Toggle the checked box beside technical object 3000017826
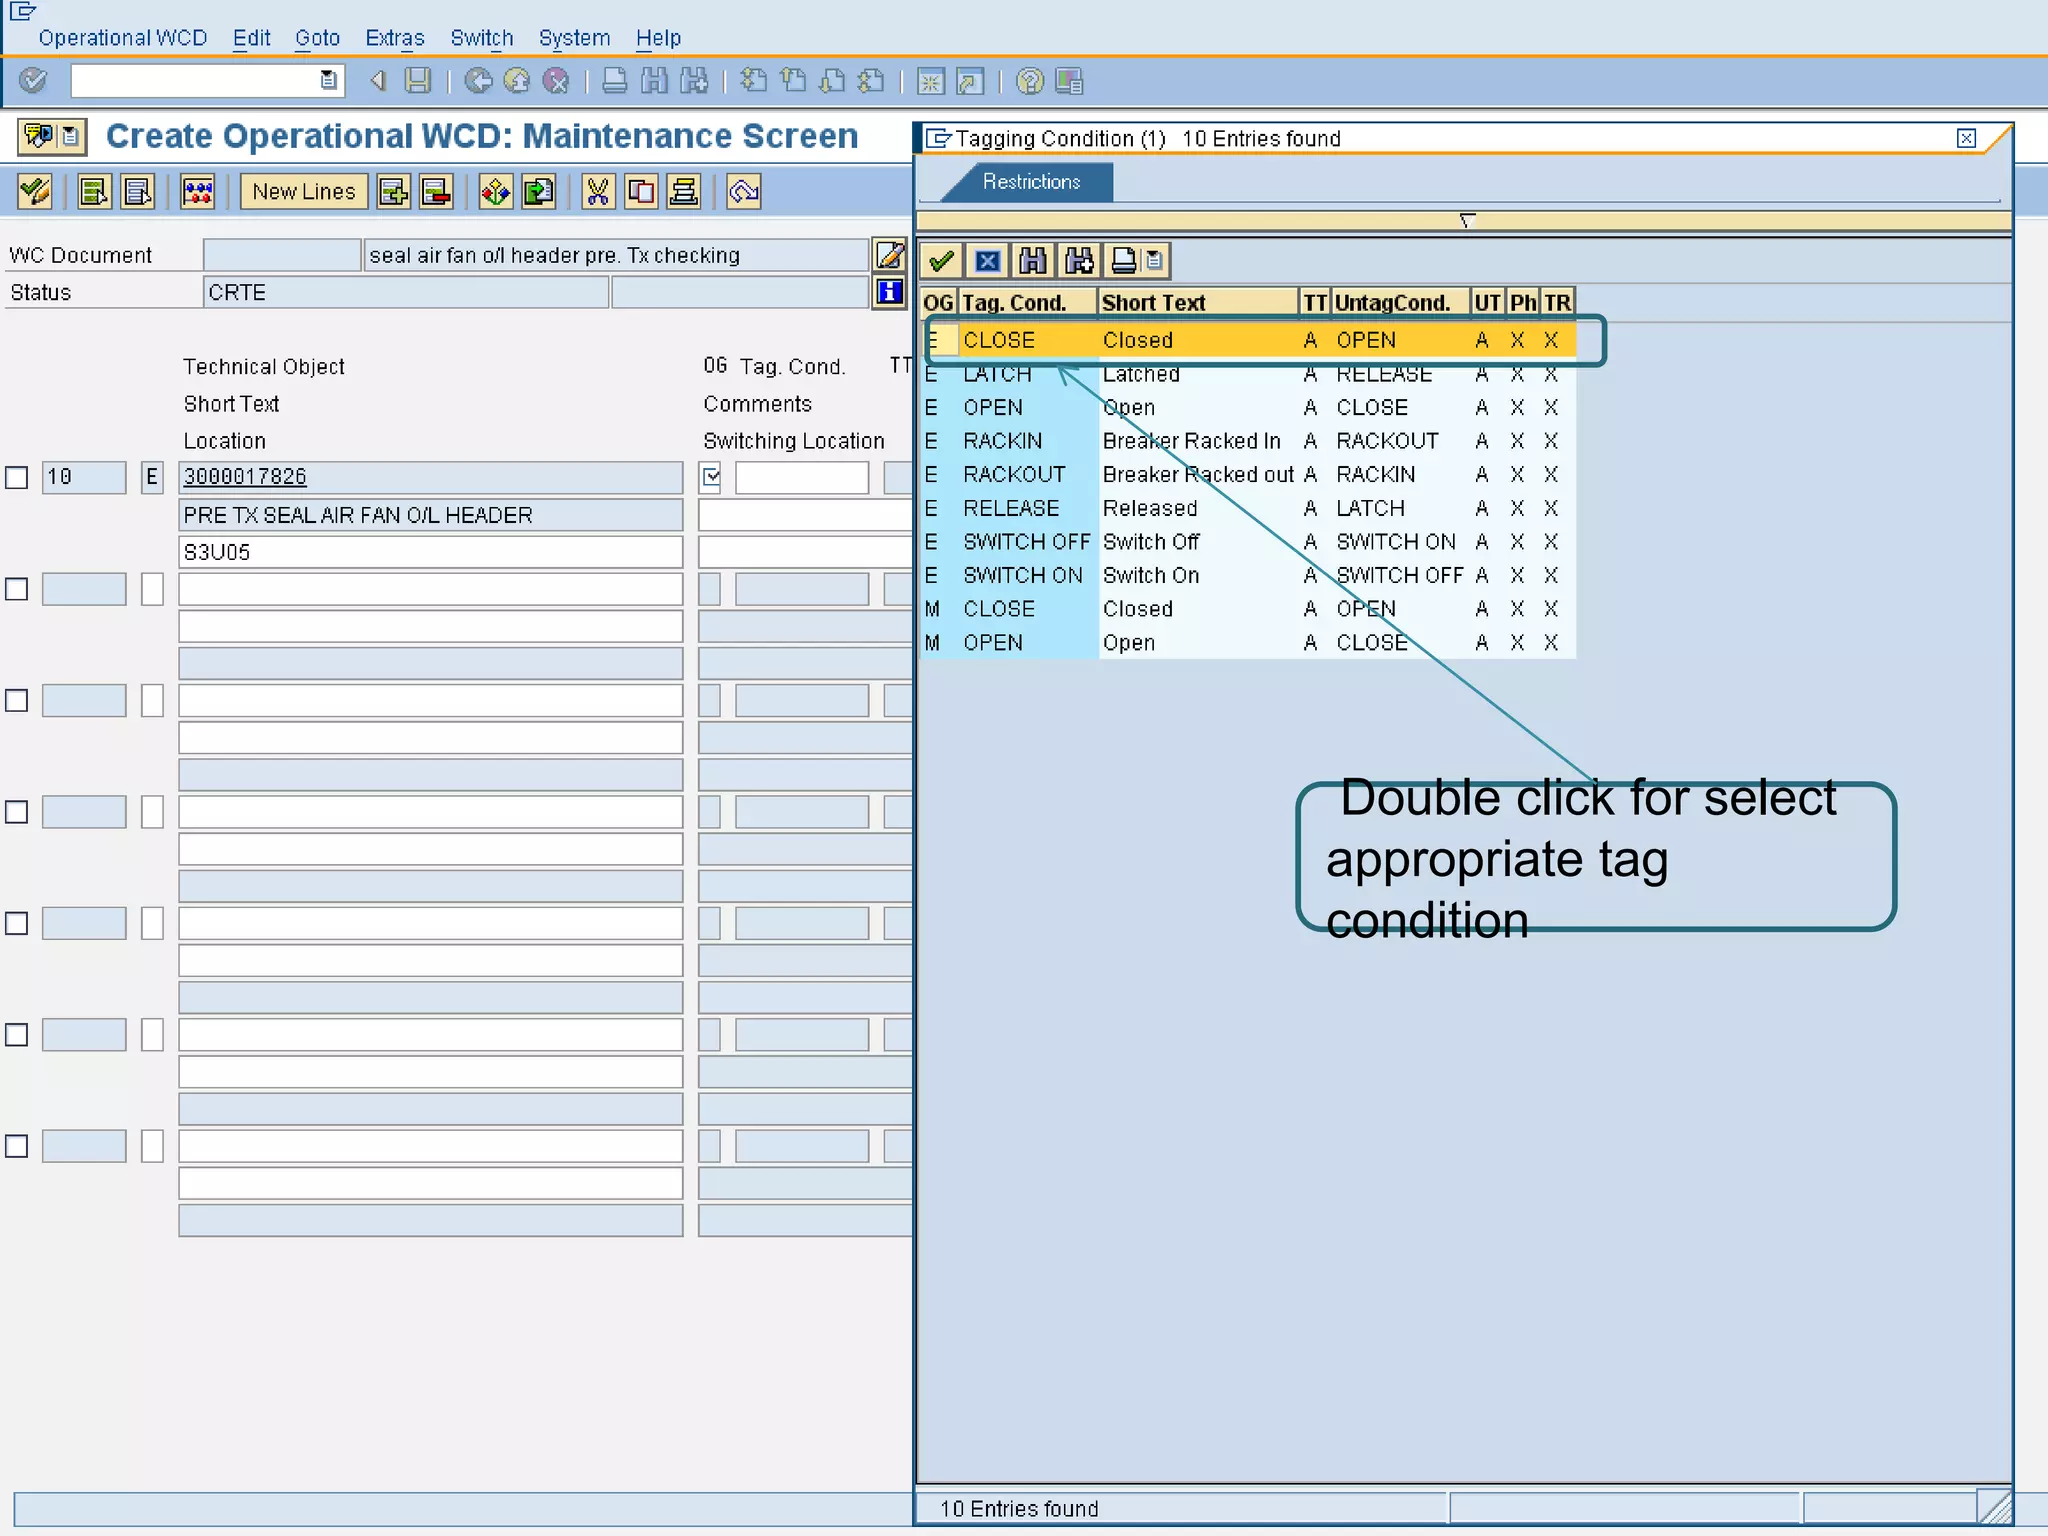The height and width of the screenshot is (1536, 2048). coord(711,477)
